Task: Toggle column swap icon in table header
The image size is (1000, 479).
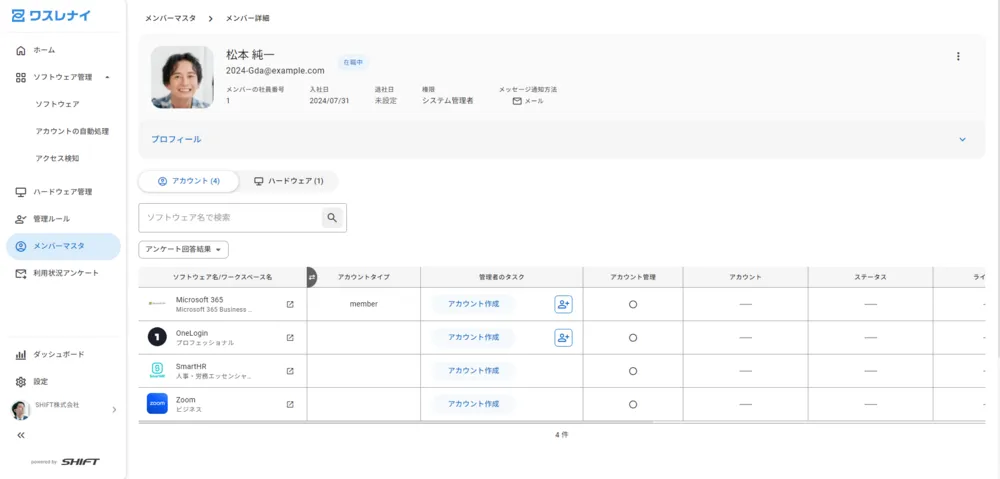Action: [312, 277]
